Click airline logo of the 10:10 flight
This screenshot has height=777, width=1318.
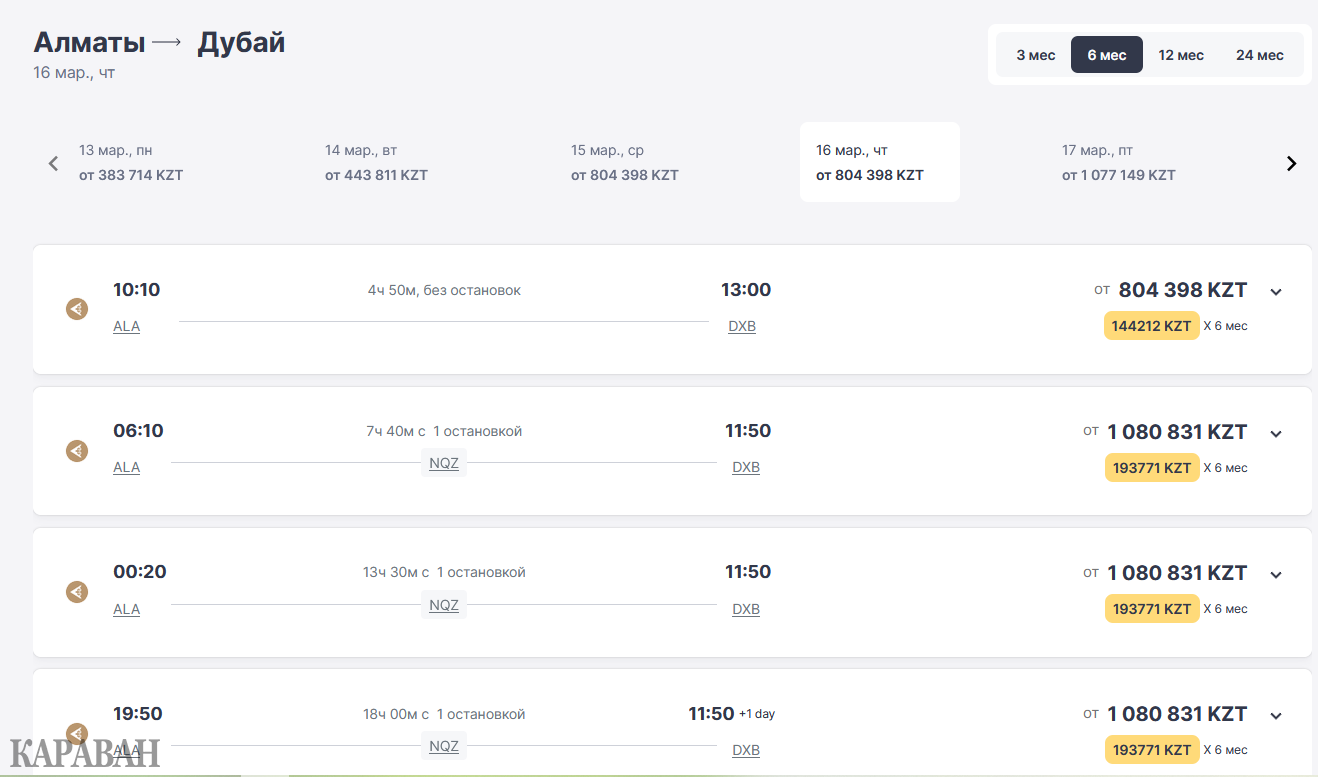point(77,309)
